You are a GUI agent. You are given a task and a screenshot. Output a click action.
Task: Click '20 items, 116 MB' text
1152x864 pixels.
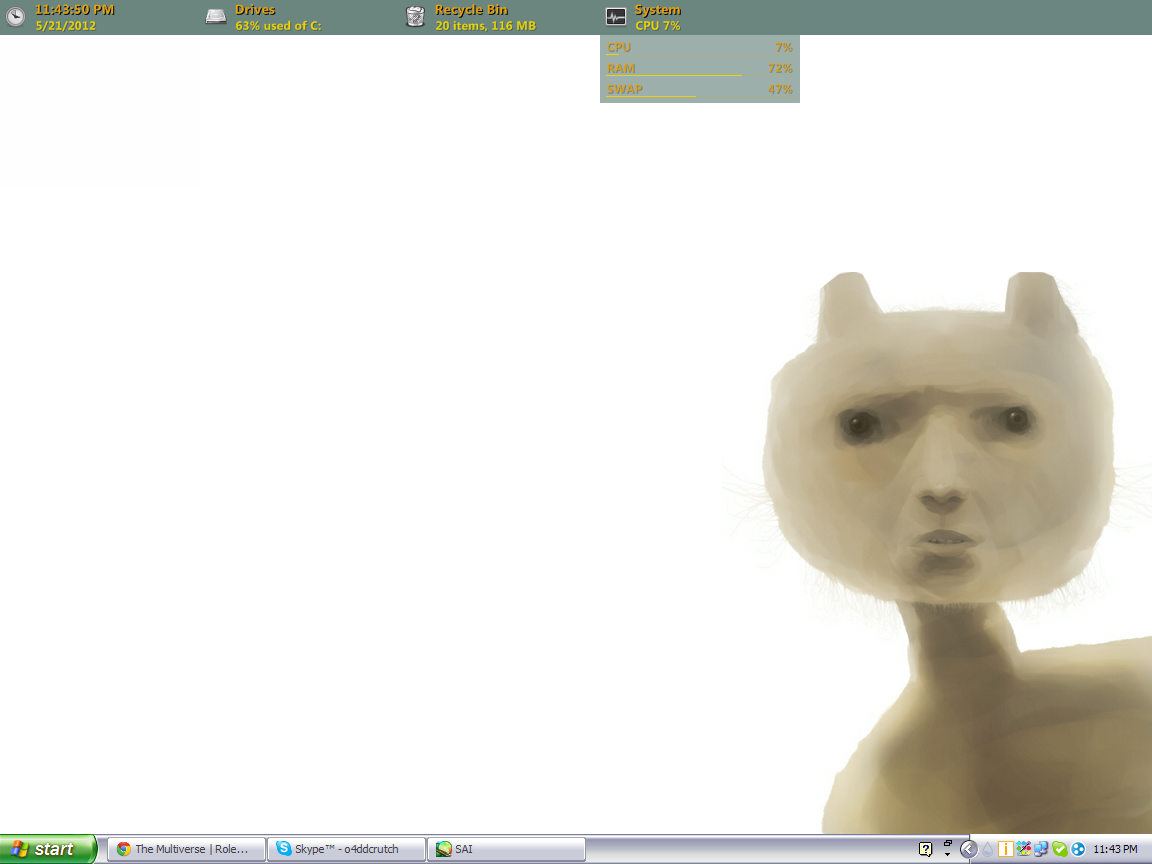click(x=486, y=26)
